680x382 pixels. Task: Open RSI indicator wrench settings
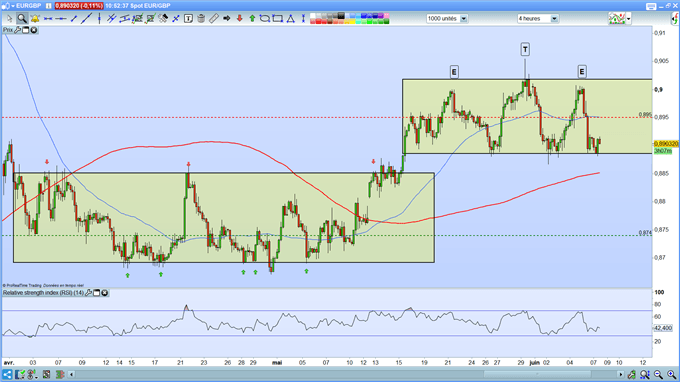click(88, 293)
